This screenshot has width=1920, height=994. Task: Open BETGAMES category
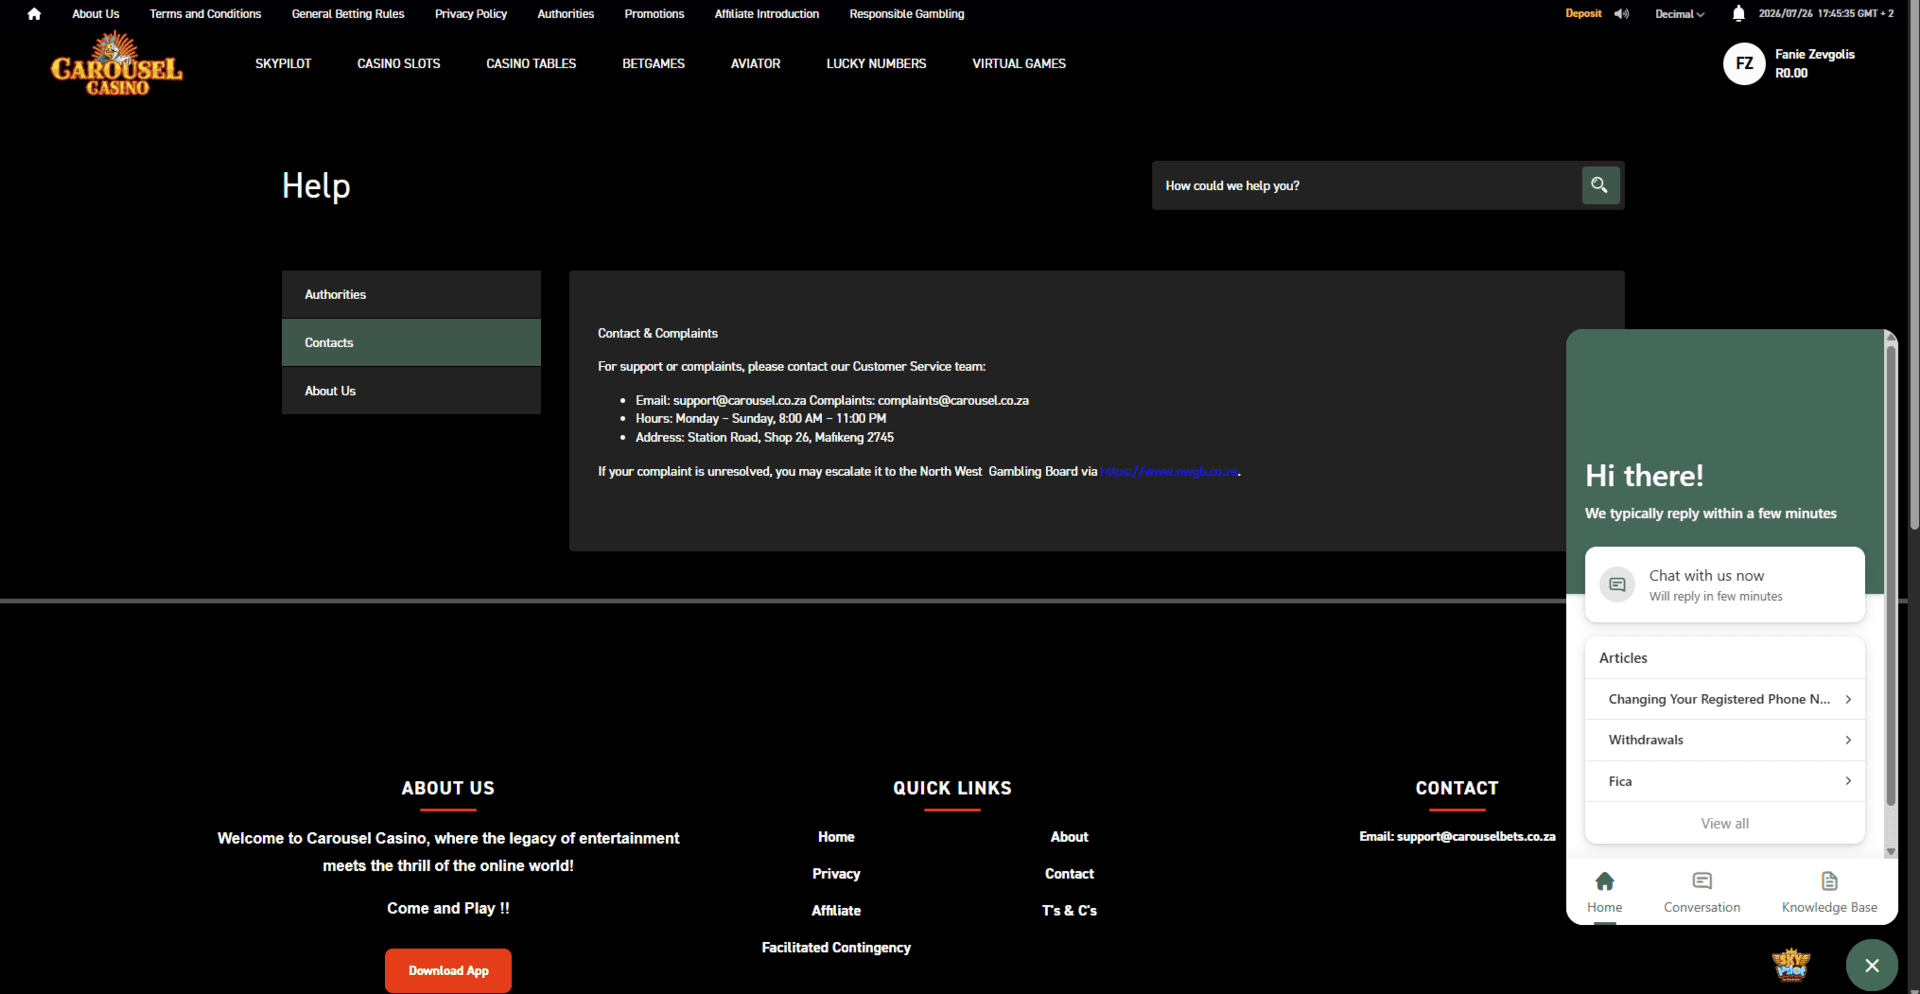click(x=653, y=64)
